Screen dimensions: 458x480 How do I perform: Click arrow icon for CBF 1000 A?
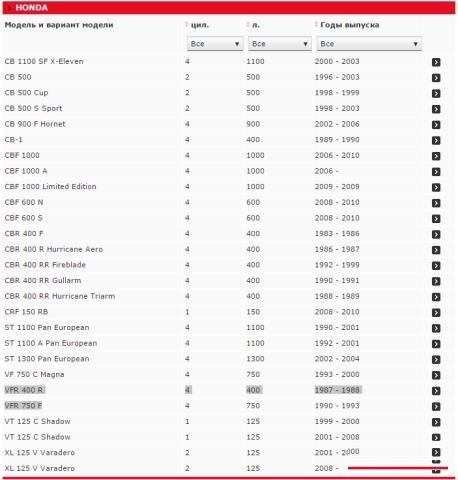coord(436,172)
